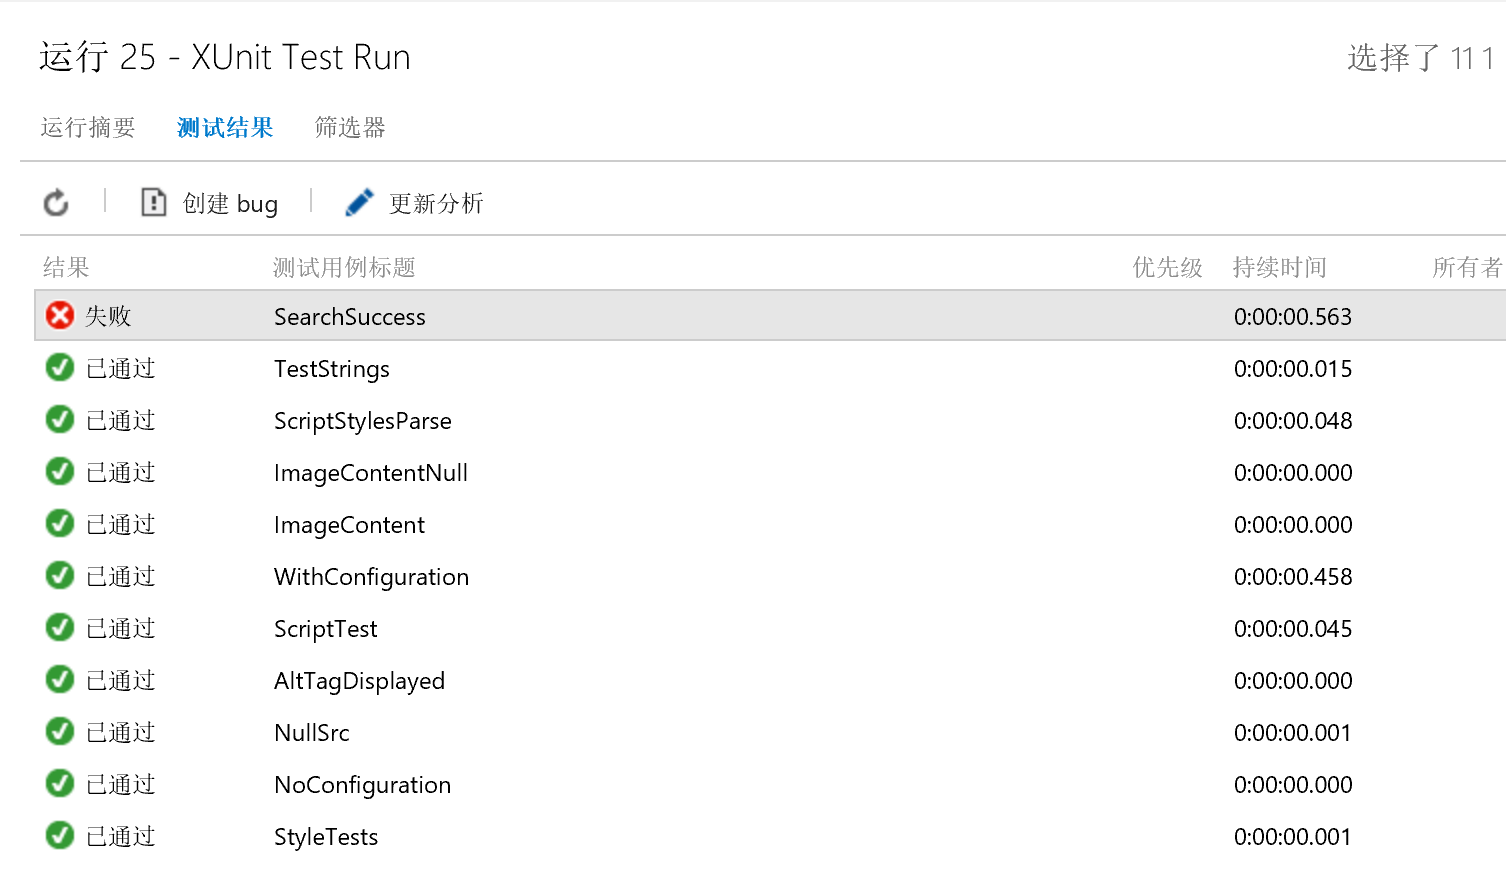Select the NullSrc test title
1506x894 pixels.
pyautogui.click(x=312, y=733)
